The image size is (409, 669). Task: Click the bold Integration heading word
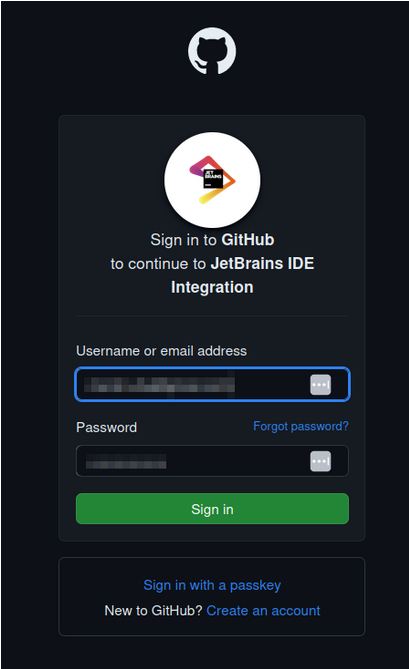tap(212, 287)
